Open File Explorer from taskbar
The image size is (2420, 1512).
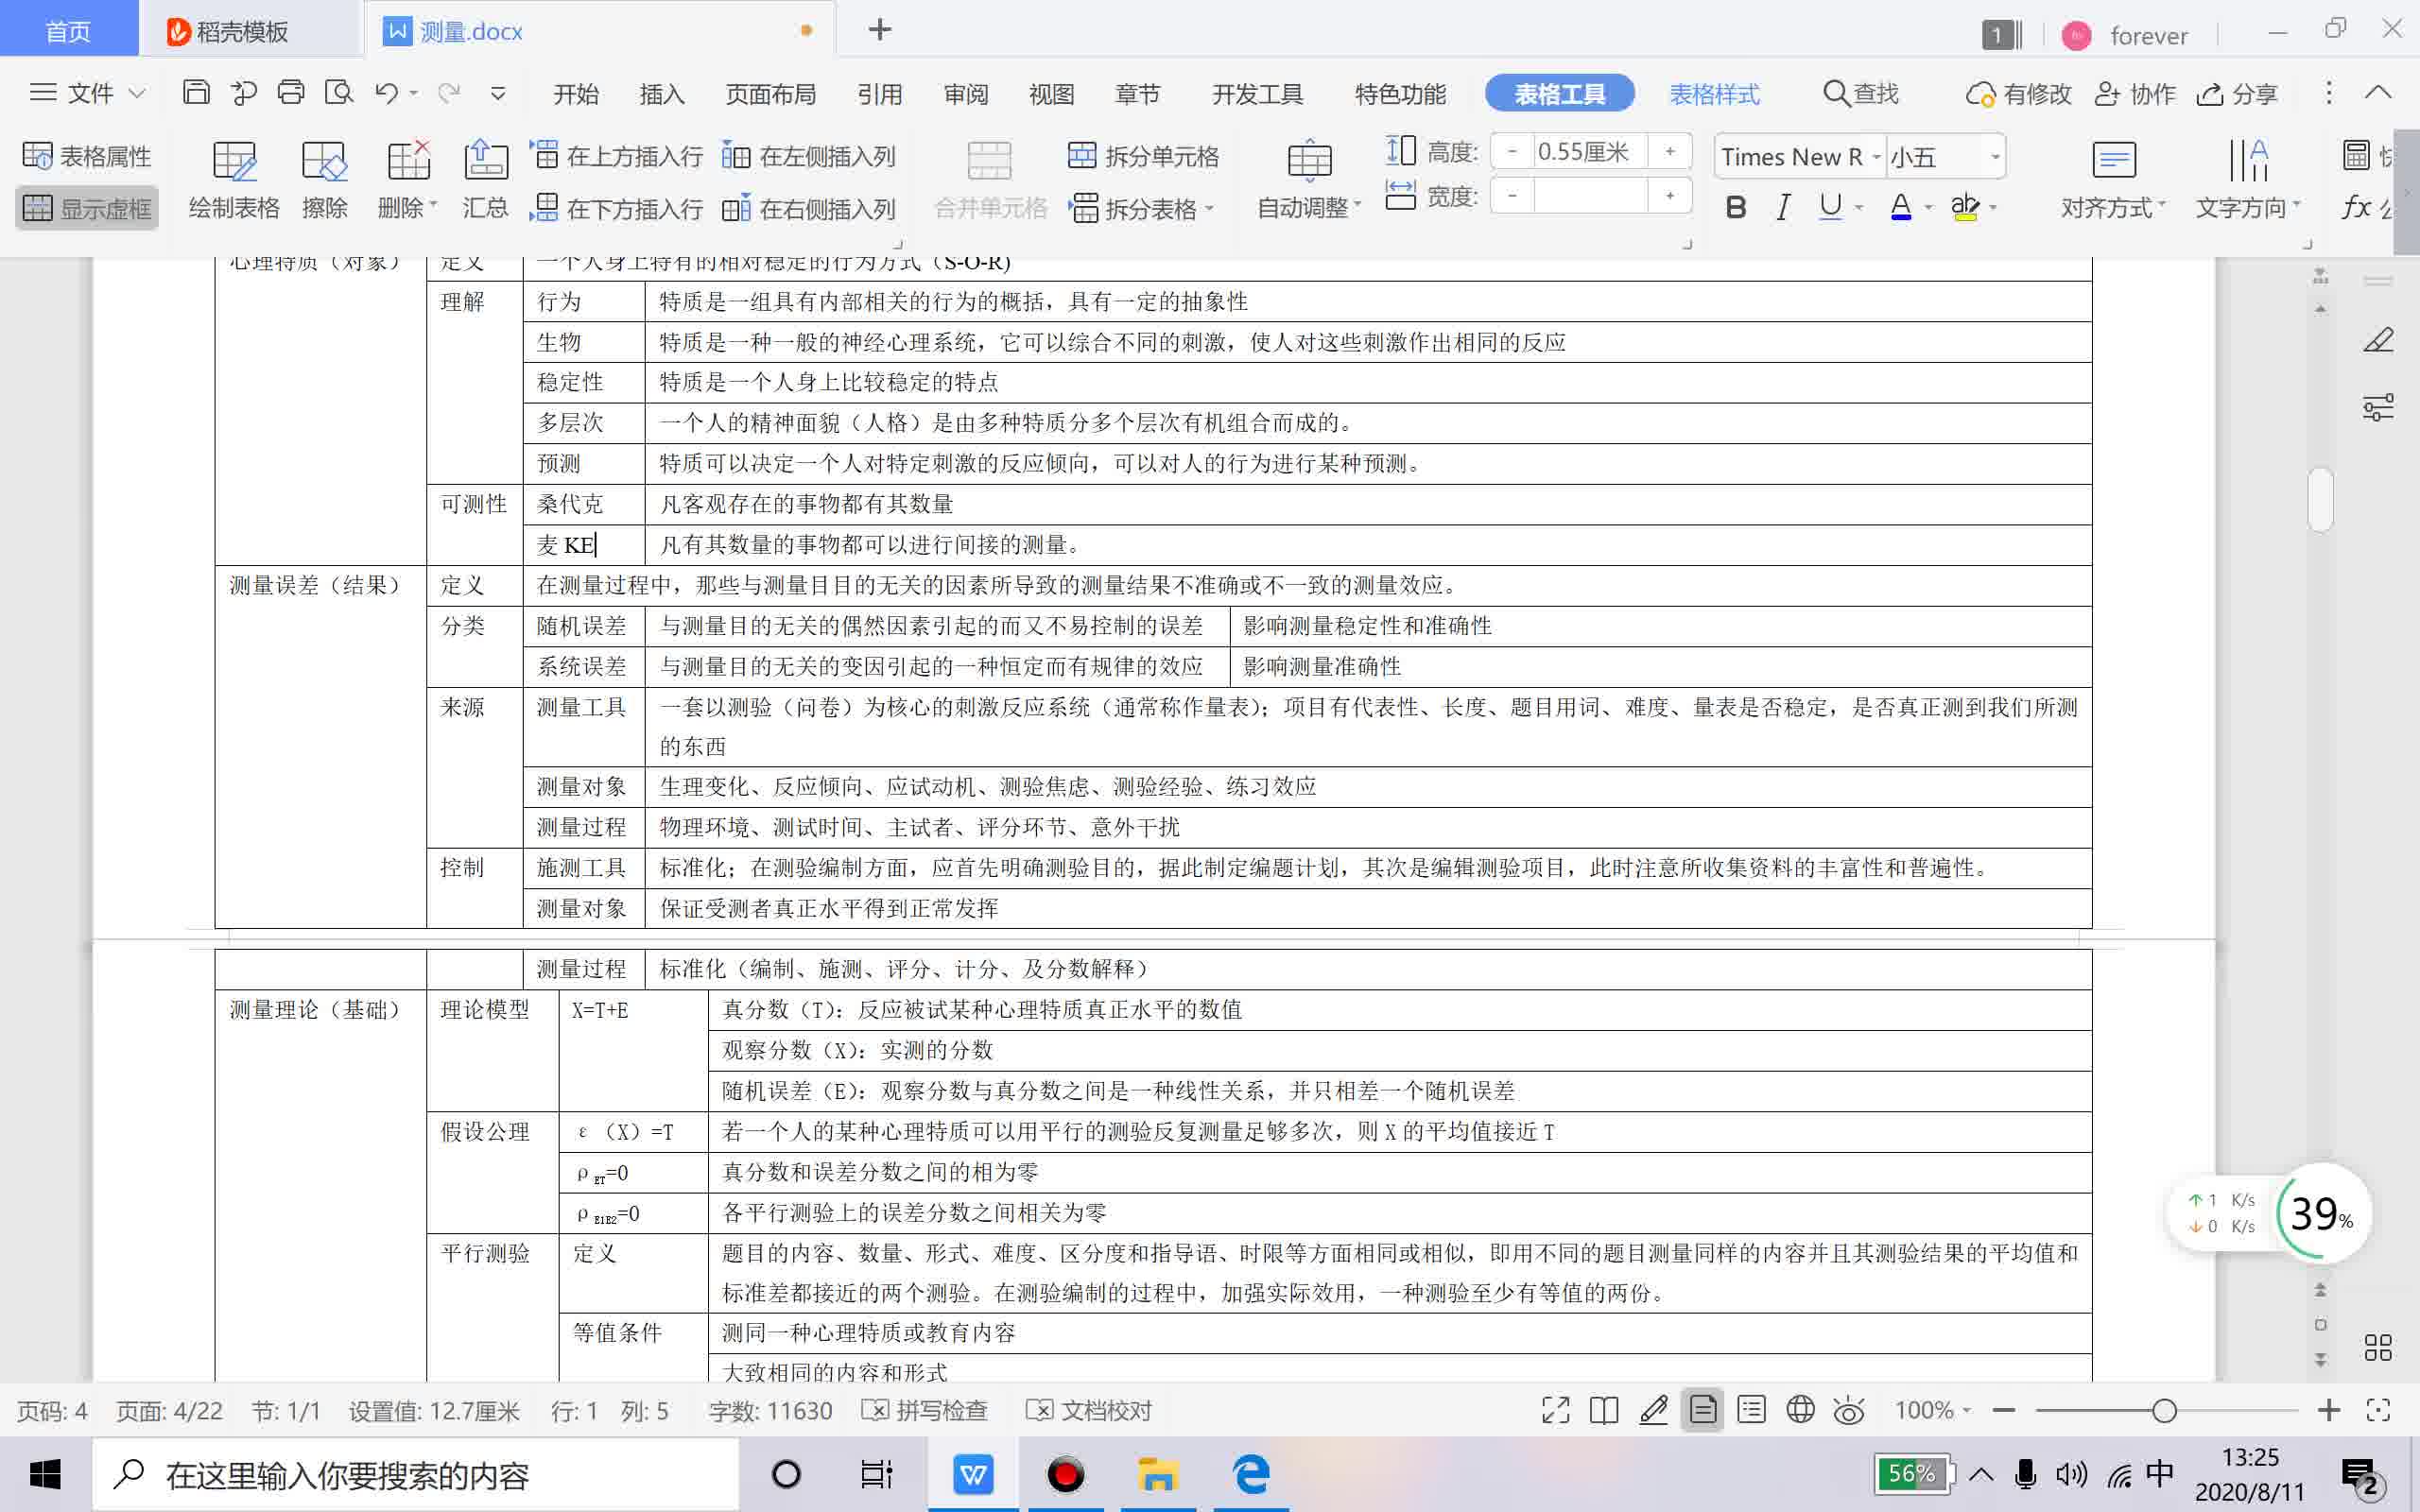click(x=1157, y=1474)
